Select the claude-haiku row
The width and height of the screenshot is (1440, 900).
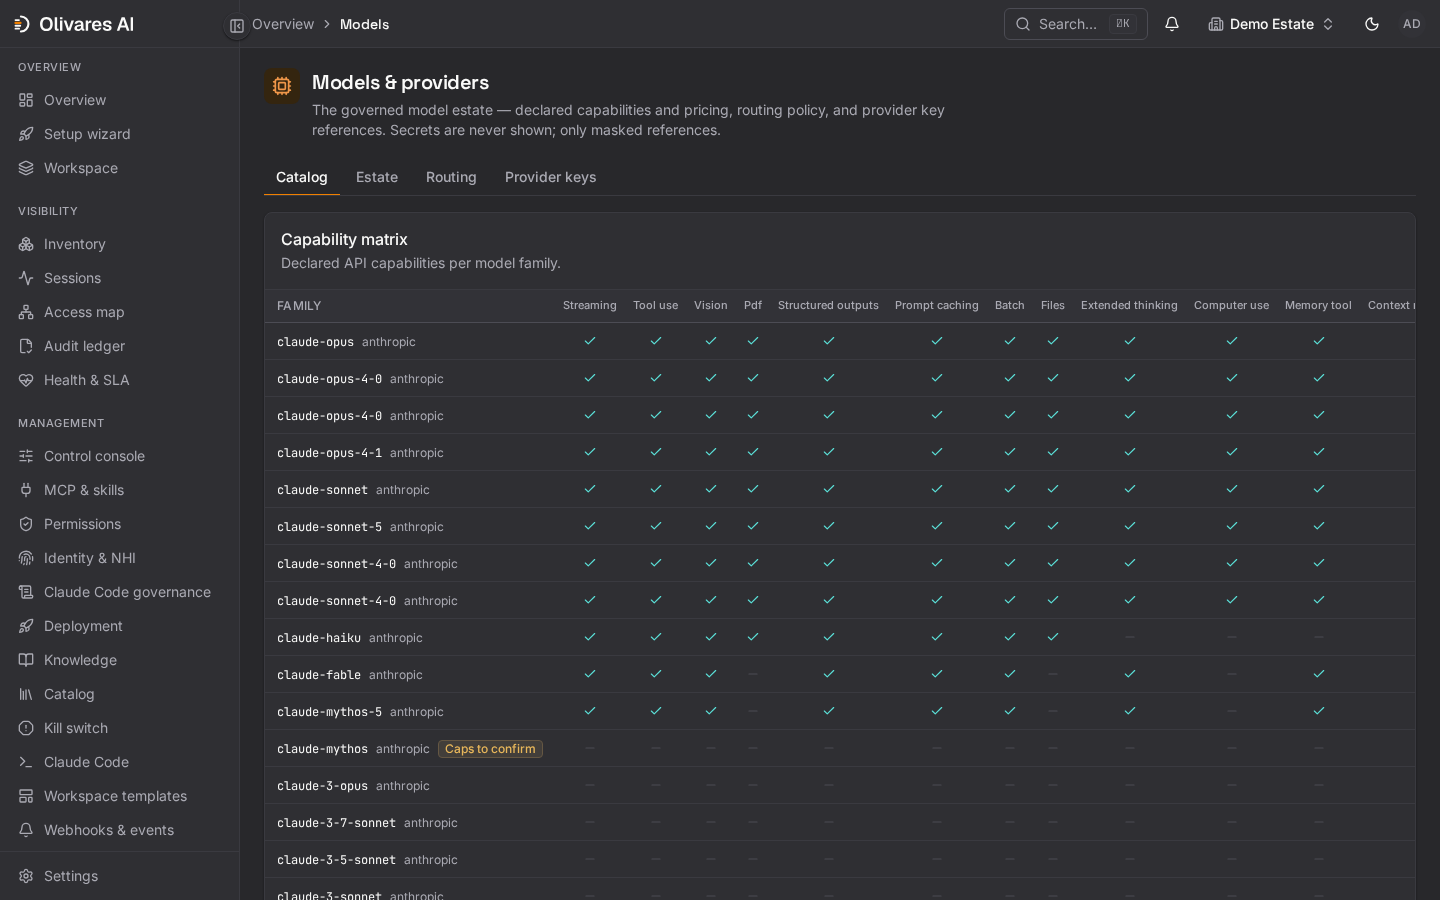pyautogui.click(x=840, y=638)
